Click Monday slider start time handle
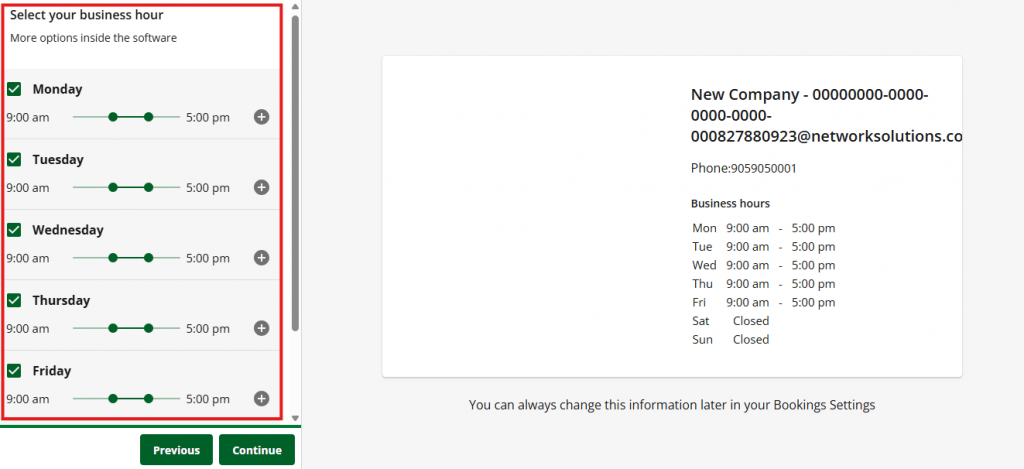This screenshot has width=1024, height=469. [113, 117]
